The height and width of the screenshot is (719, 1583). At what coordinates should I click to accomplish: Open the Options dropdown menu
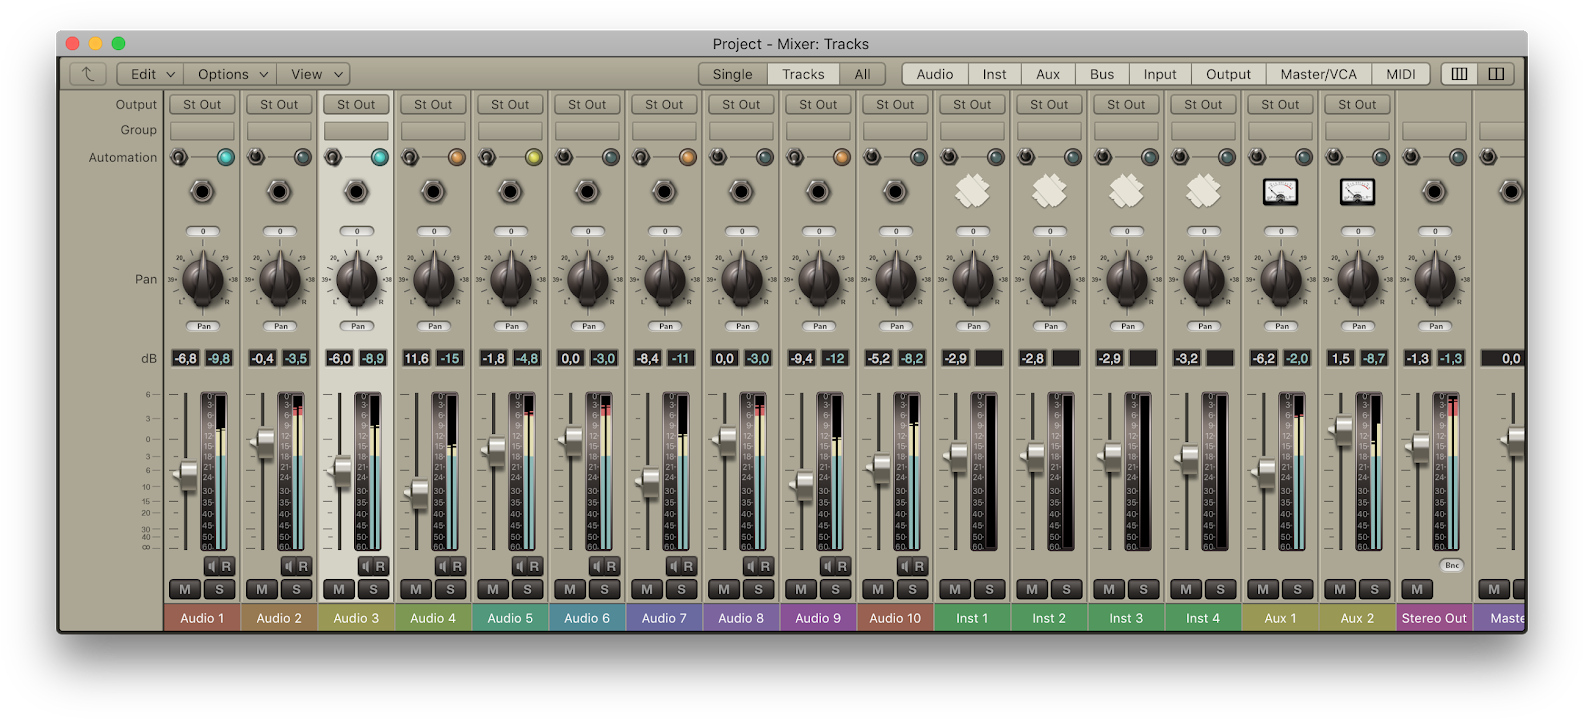231,74
